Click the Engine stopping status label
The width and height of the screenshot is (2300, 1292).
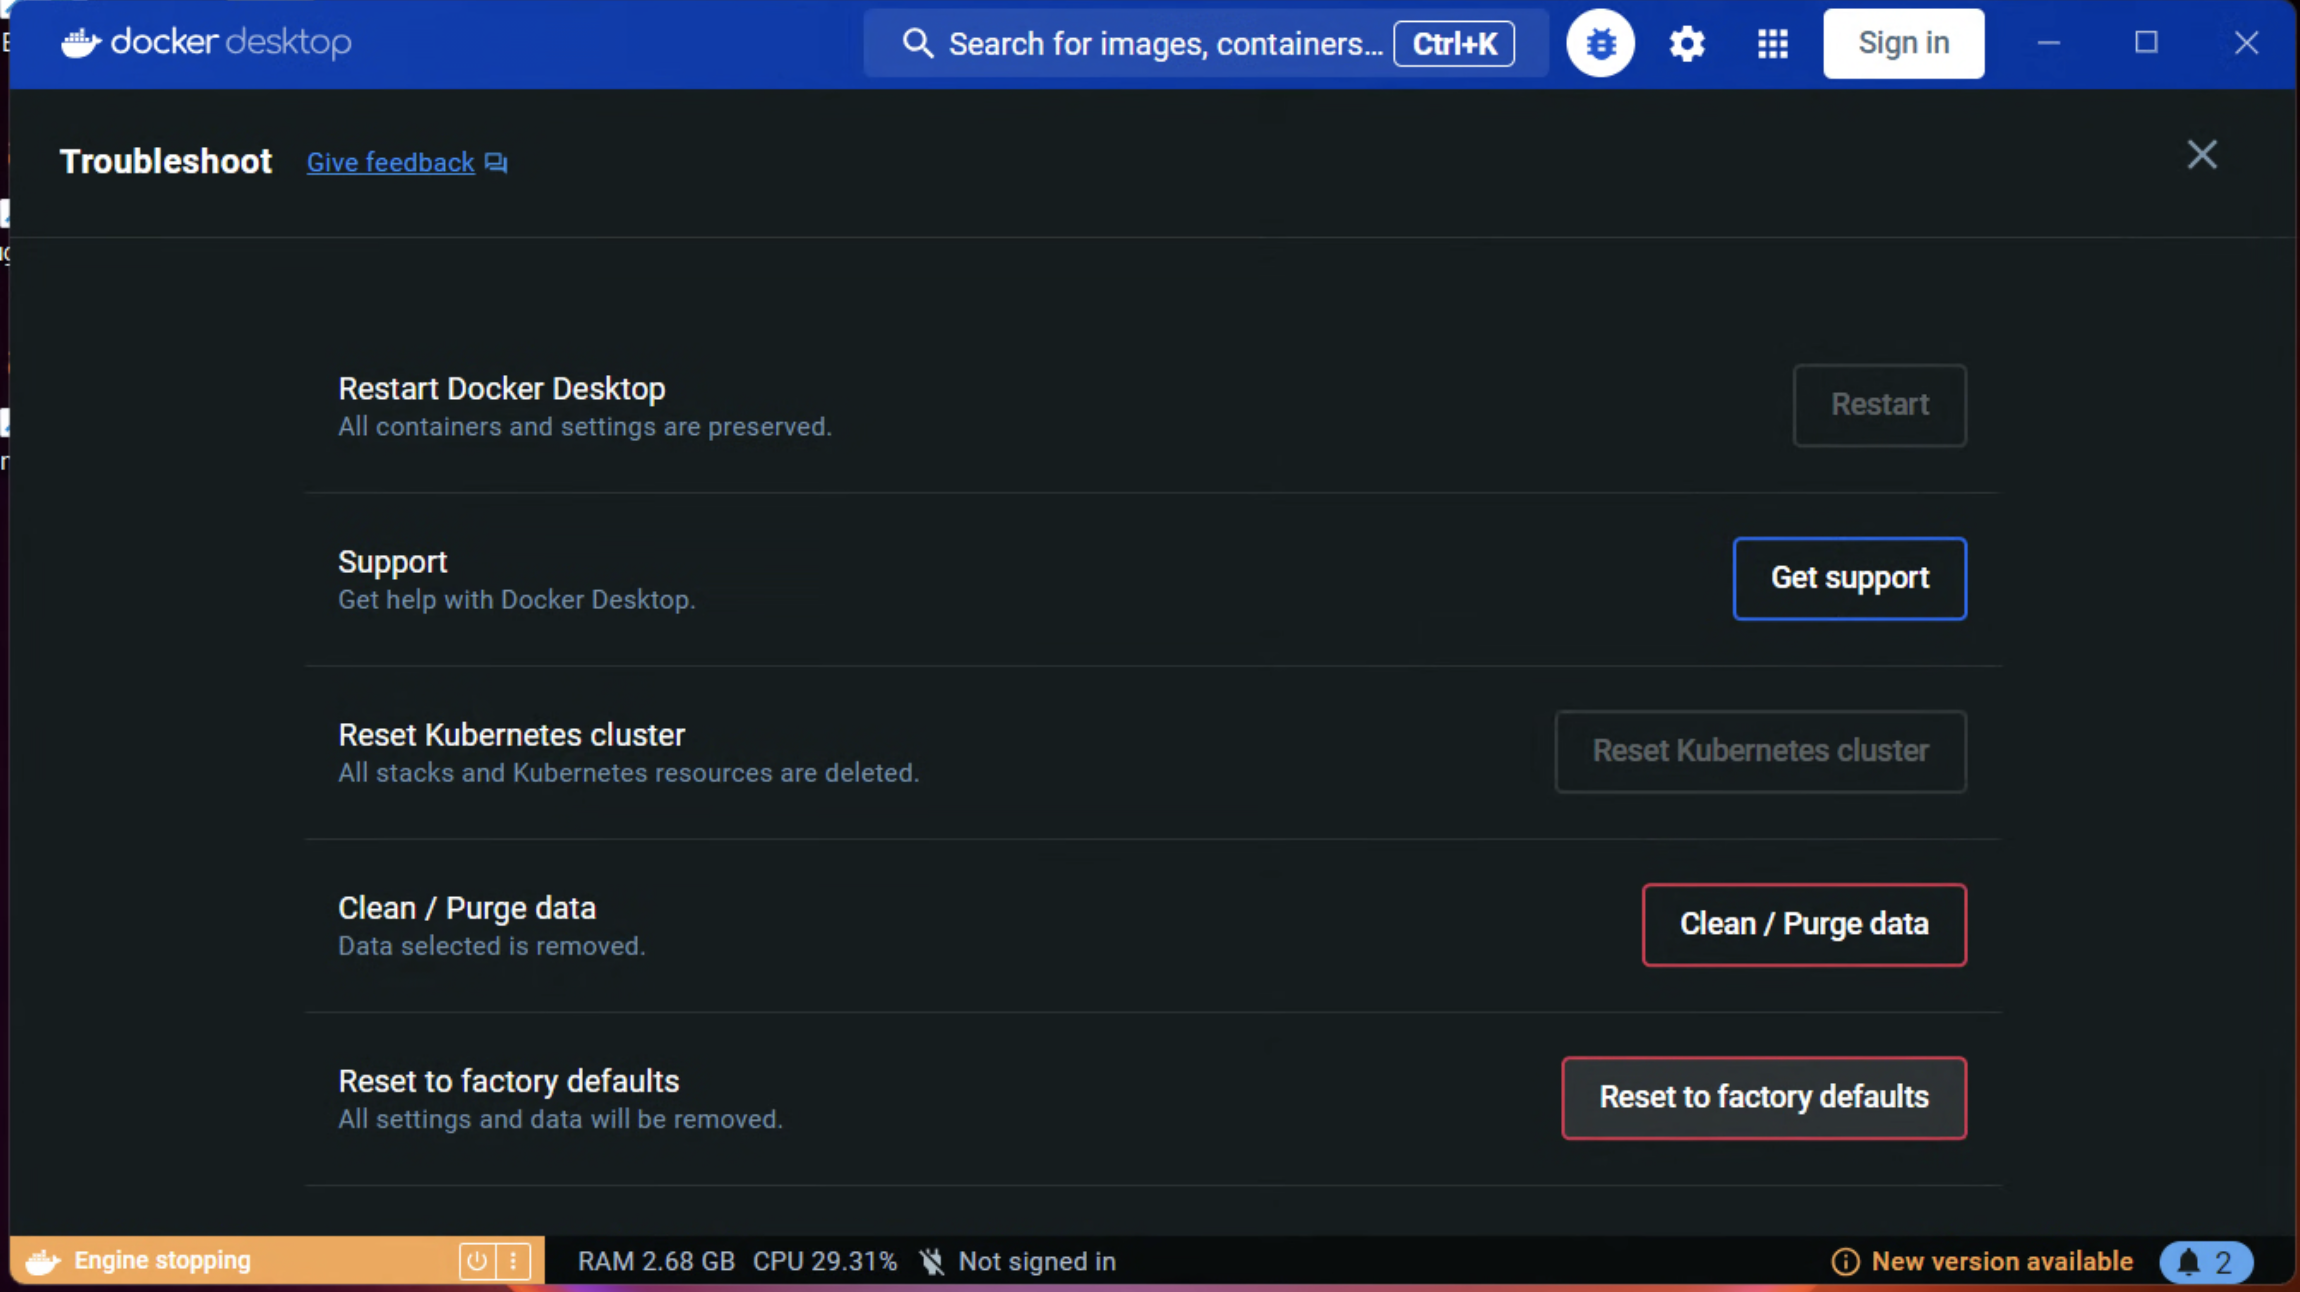pyautogui.click(x=162, y=1261)
